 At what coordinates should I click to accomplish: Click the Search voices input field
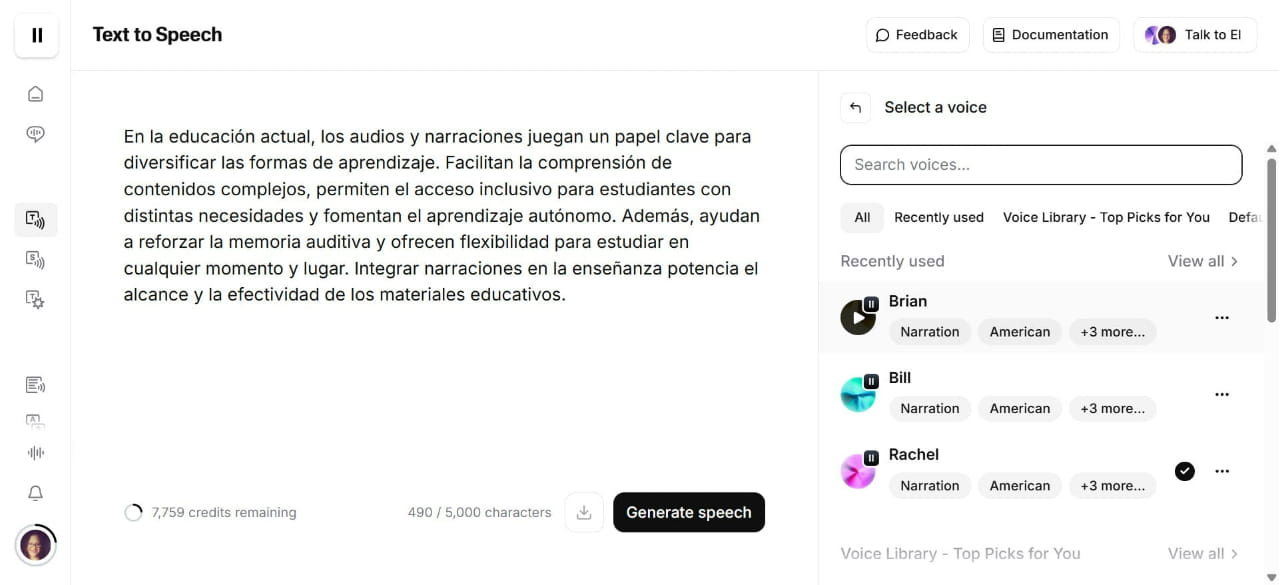1040,164
